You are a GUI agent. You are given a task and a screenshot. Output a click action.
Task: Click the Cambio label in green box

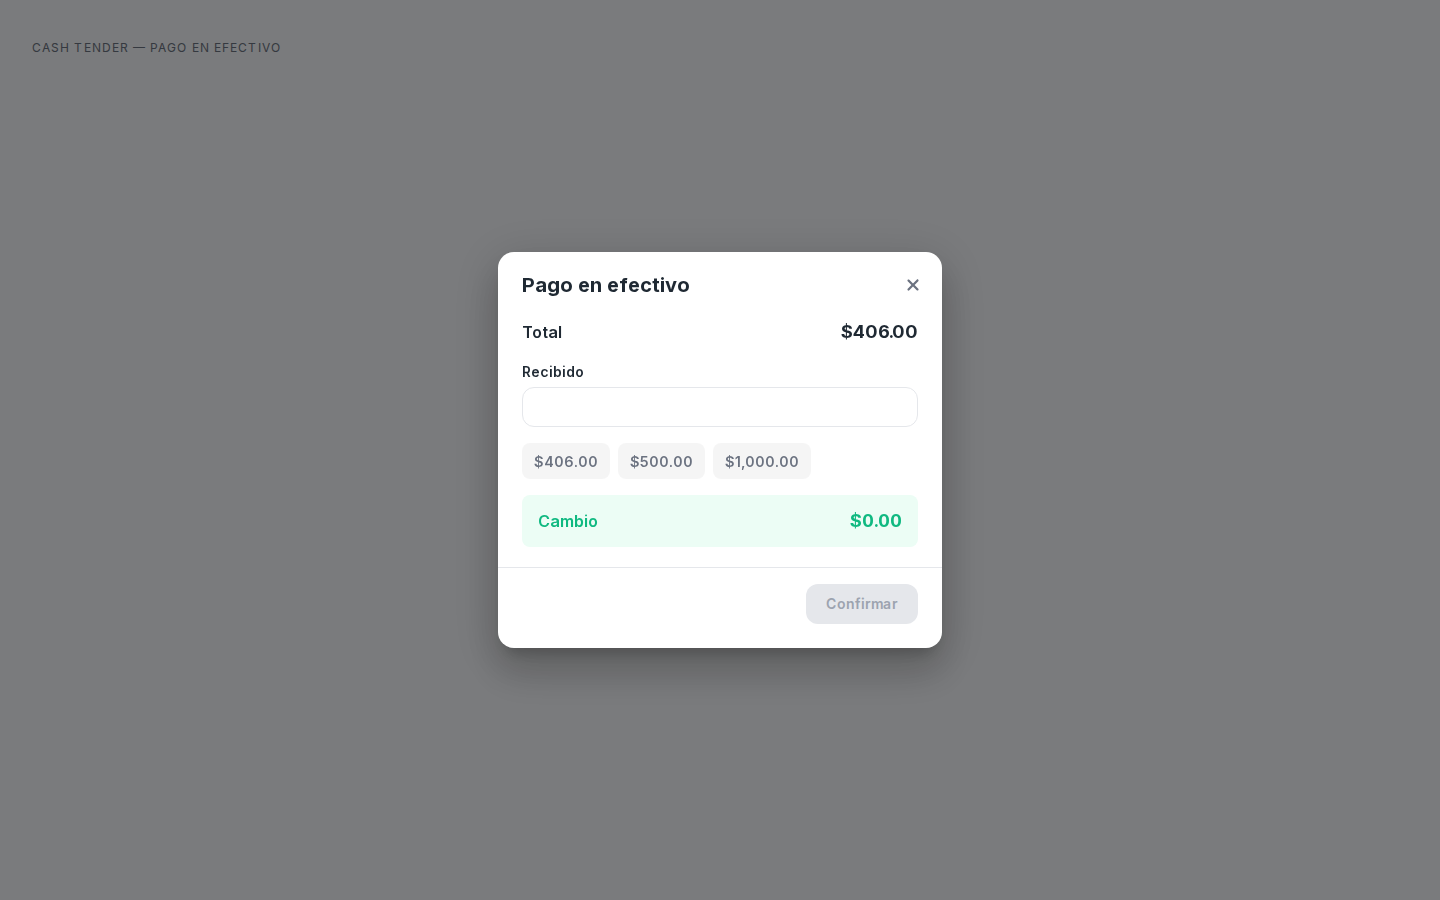coord(568,521)
